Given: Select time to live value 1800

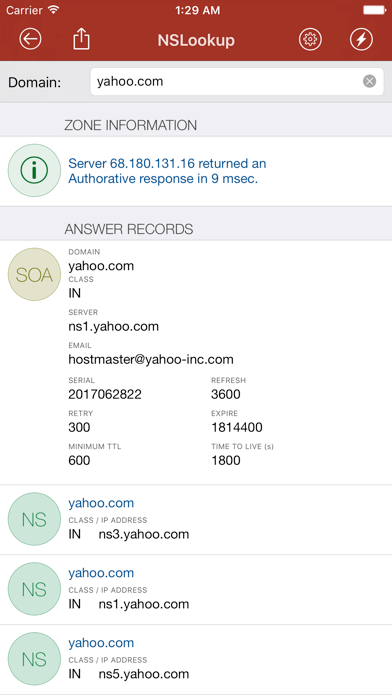Looking at the screenshot, I should 226,460.
